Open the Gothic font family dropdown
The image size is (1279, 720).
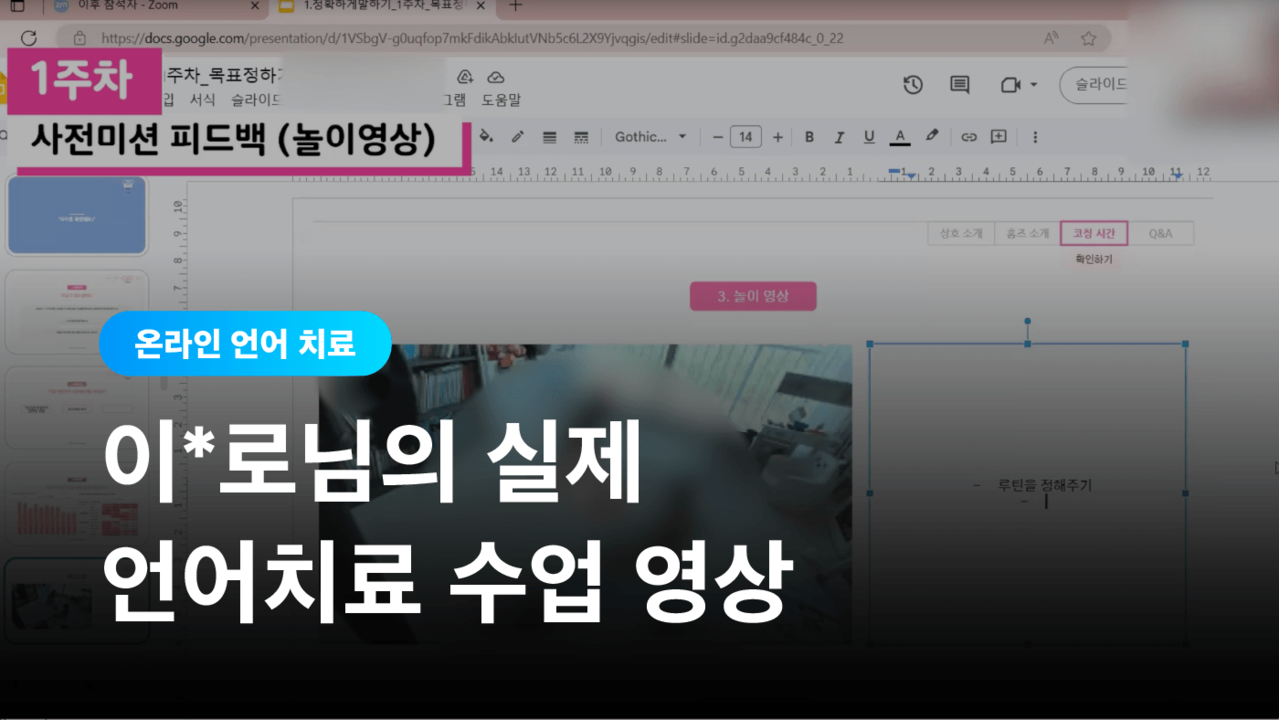click(x=651, y=137)
